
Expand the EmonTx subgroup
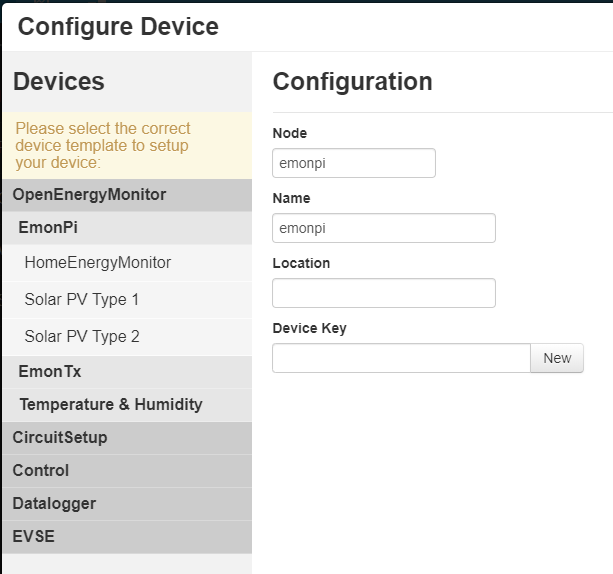(127, 371)
